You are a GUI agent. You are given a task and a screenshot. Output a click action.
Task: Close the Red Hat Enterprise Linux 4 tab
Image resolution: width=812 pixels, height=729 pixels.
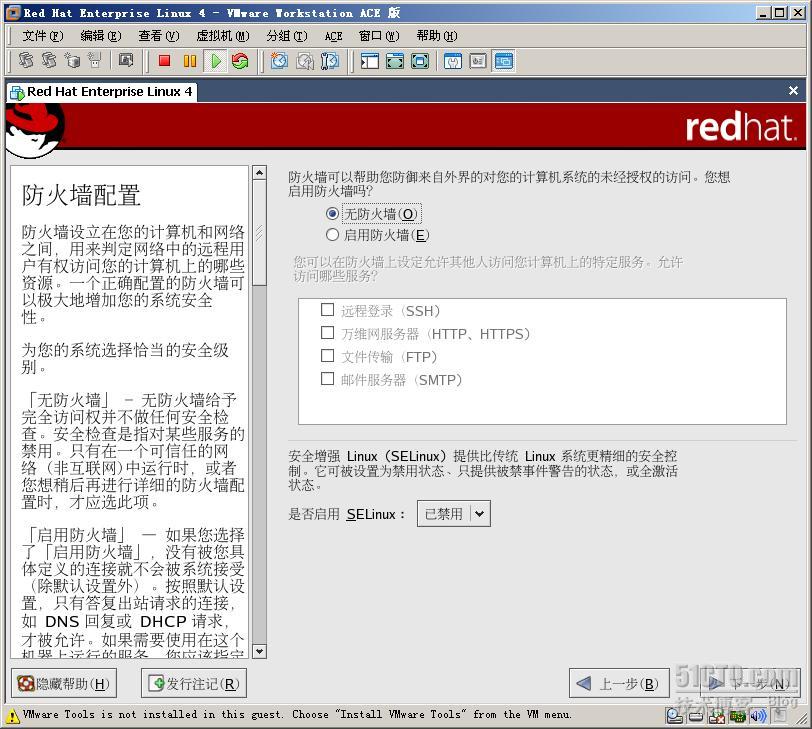pos(793,91)
